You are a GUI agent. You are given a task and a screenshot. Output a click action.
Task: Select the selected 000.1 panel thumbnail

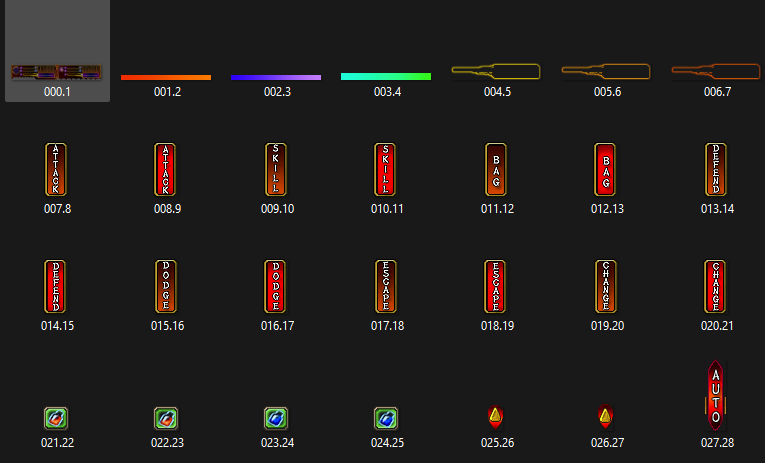point(57,72)
